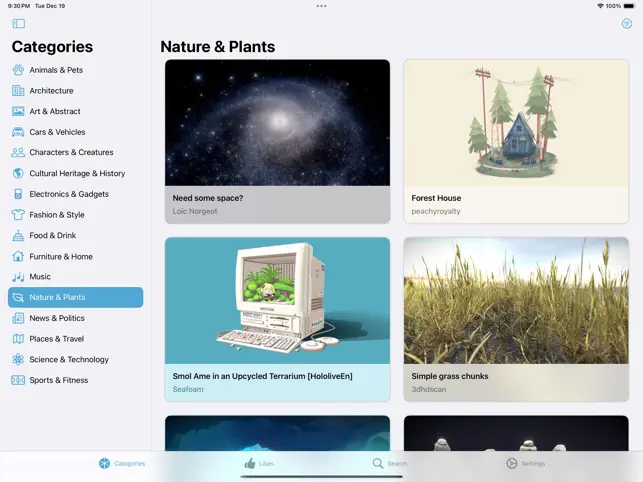Click the car icon for Cars & Vehicles
Viewport: 643px width, 482px height.
(x=18, y=132)
